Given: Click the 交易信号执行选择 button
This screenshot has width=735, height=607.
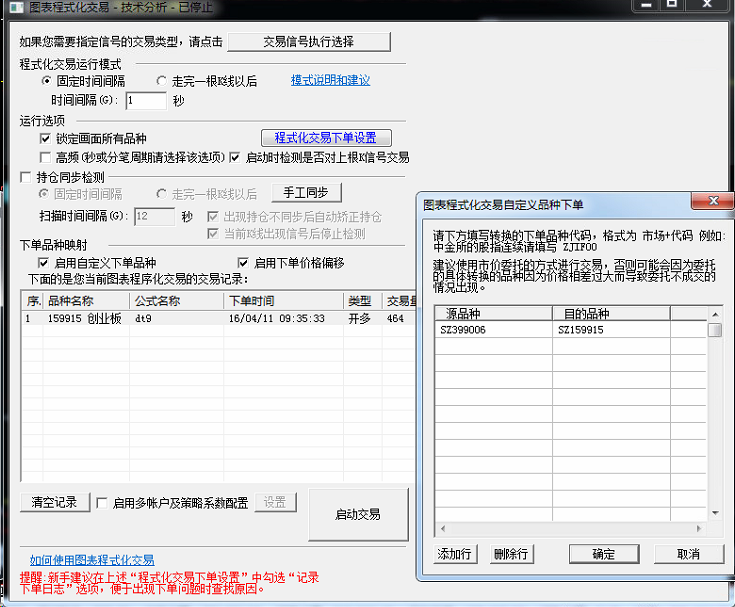Looking at the screenshot, I should coord(309,42).
